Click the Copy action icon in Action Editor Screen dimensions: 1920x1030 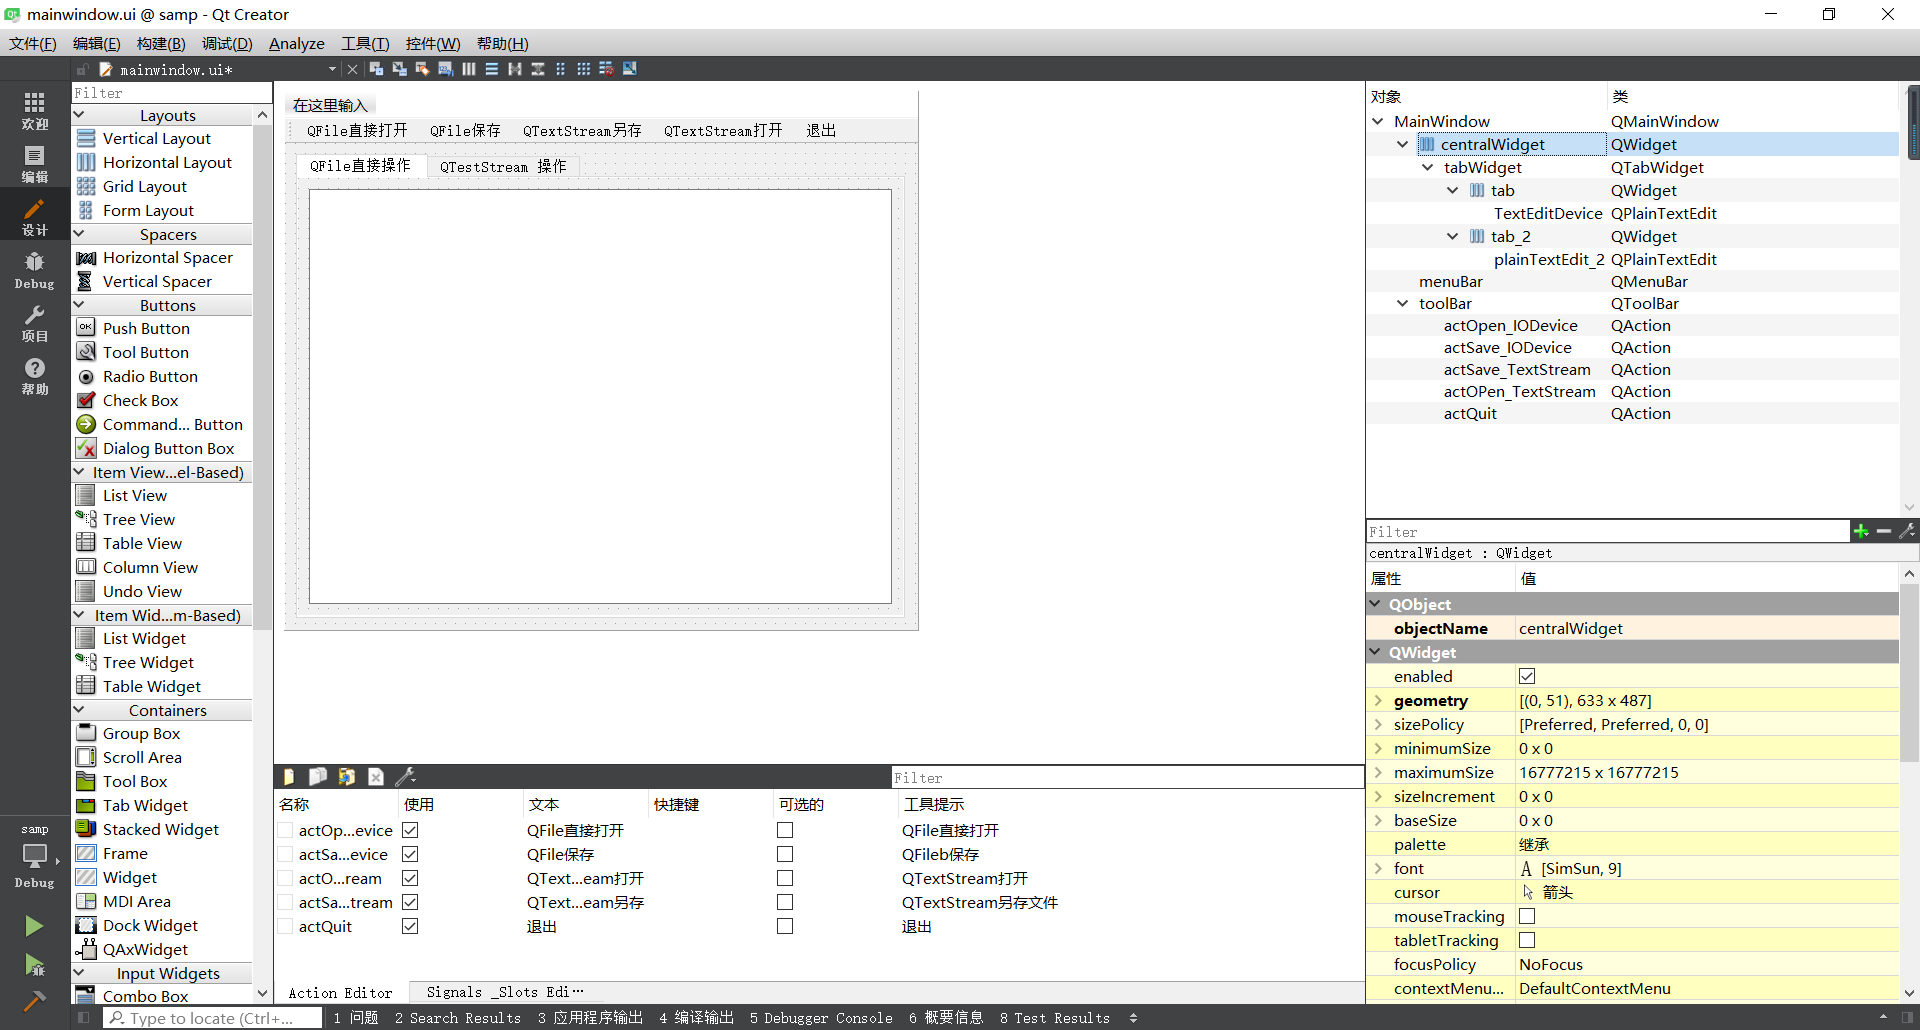coord(318,777)
